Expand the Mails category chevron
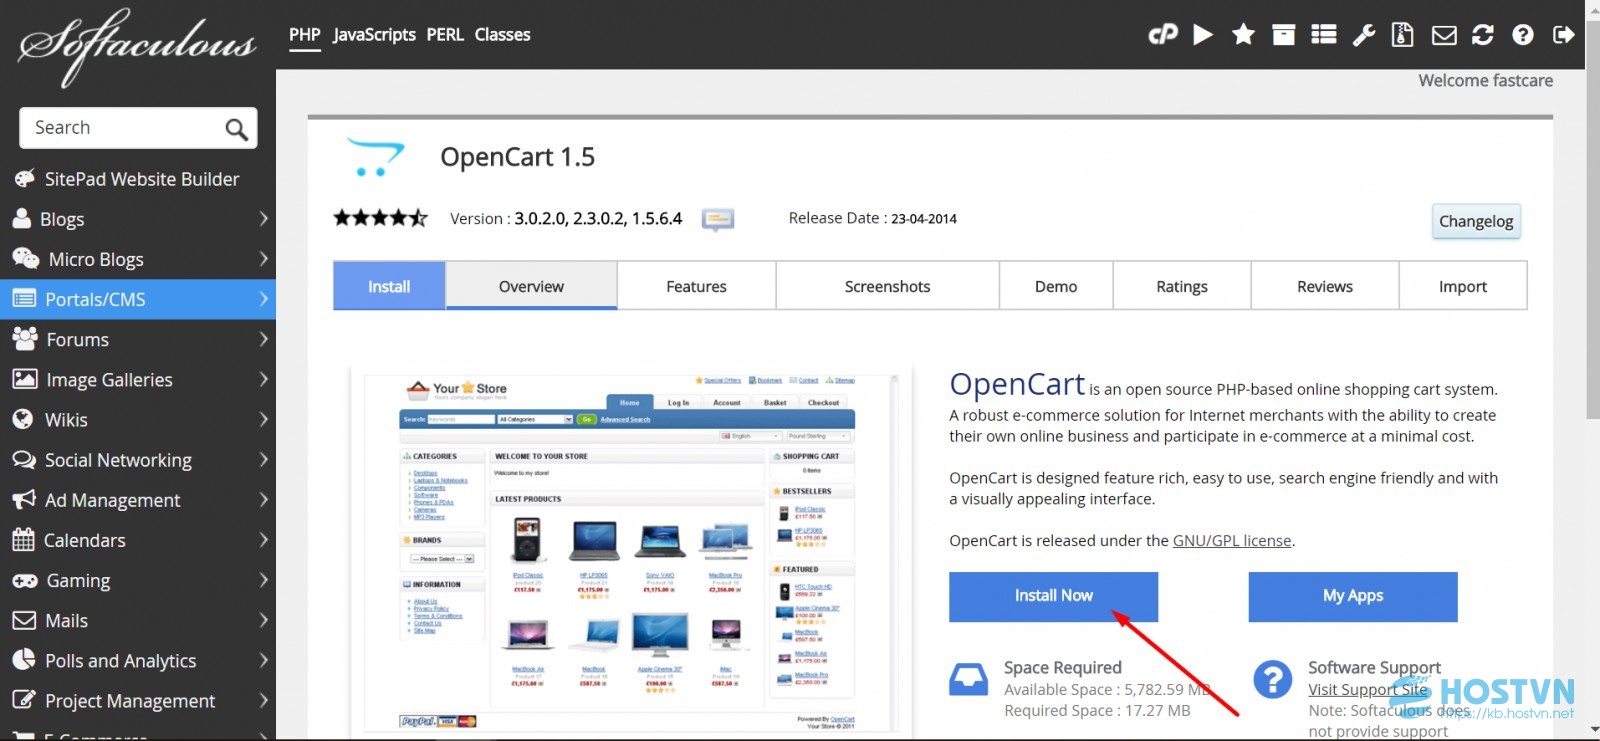This screenshot has width=1600, height=741. [x=263, y=620]
